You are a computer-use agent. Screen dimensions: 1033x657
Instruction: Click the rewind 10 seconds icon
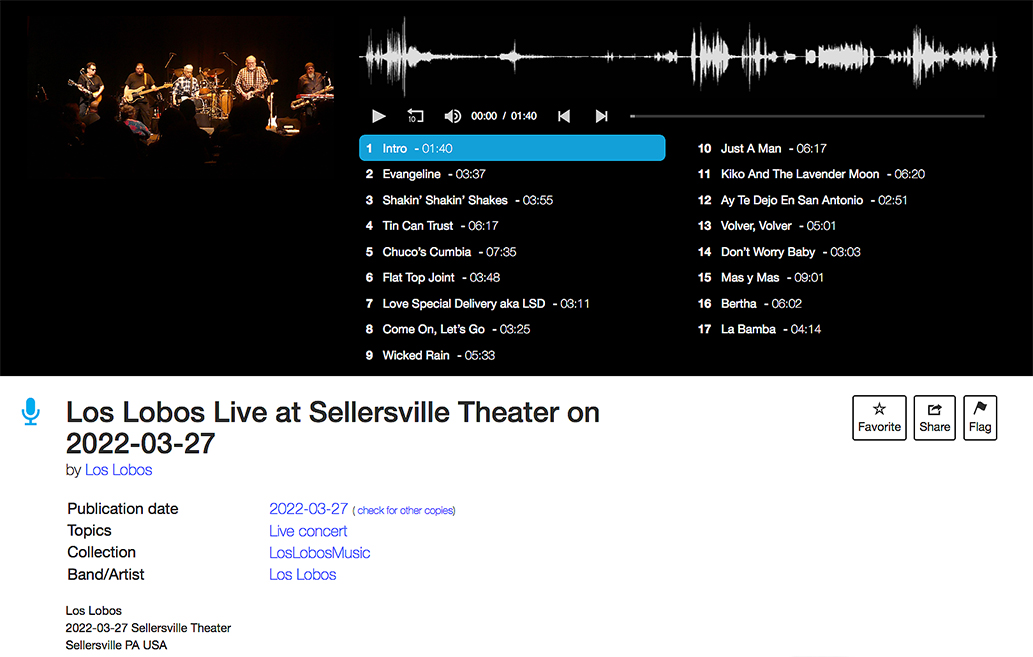click(x=415, y=116)
